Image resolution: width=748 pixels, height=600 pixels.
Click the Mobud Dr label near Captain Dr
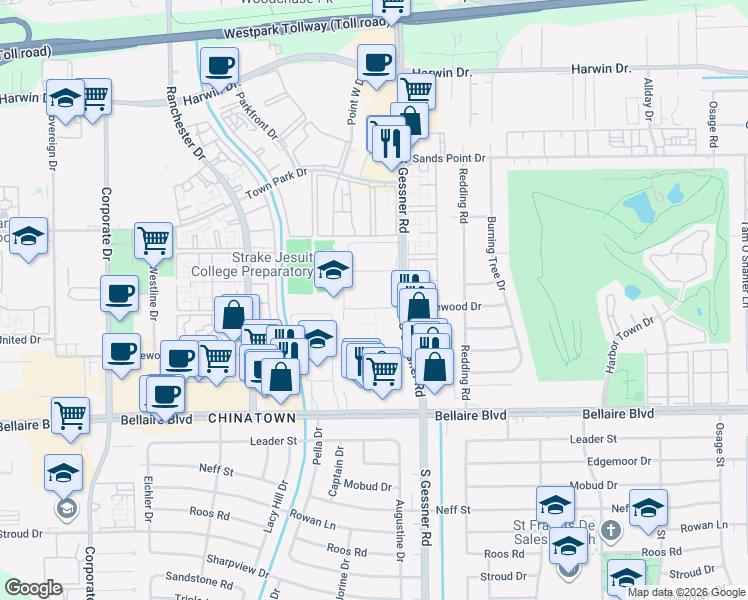point(367,486)
